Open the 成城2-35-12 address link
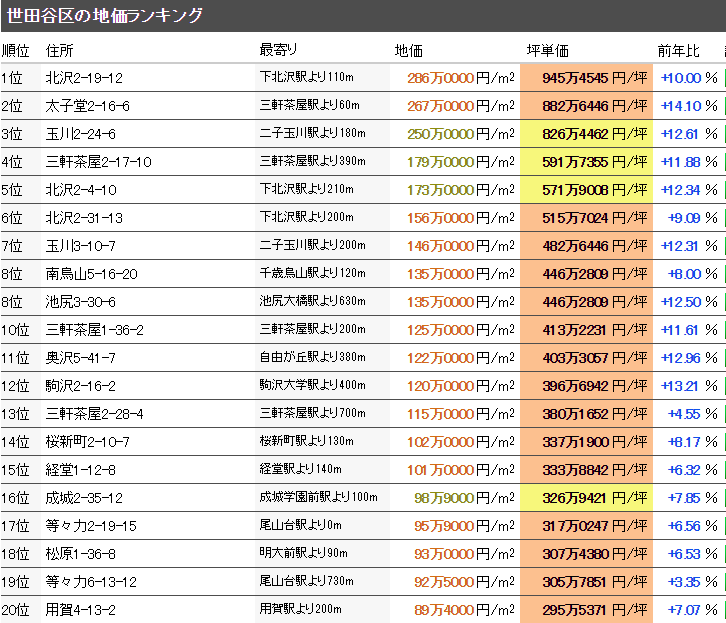The width and height of the screenshot is (726, 623). [84, 498]
